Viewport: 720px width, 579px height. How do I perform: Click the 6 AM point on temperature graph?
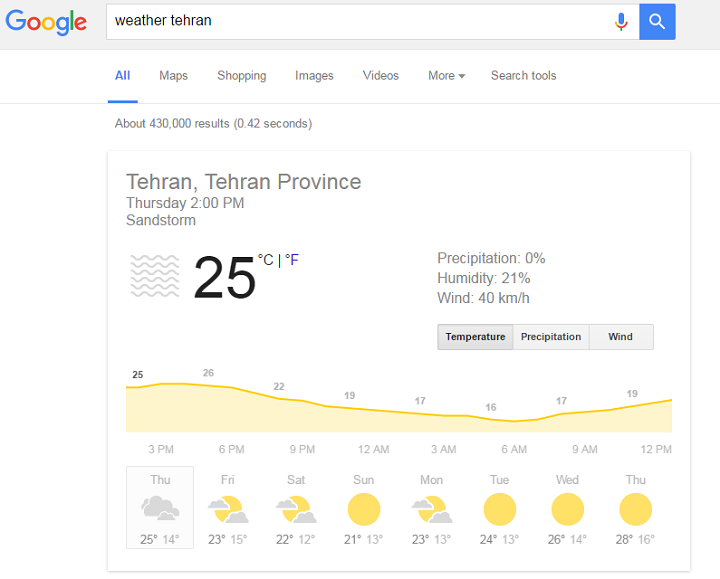[514, 421]
